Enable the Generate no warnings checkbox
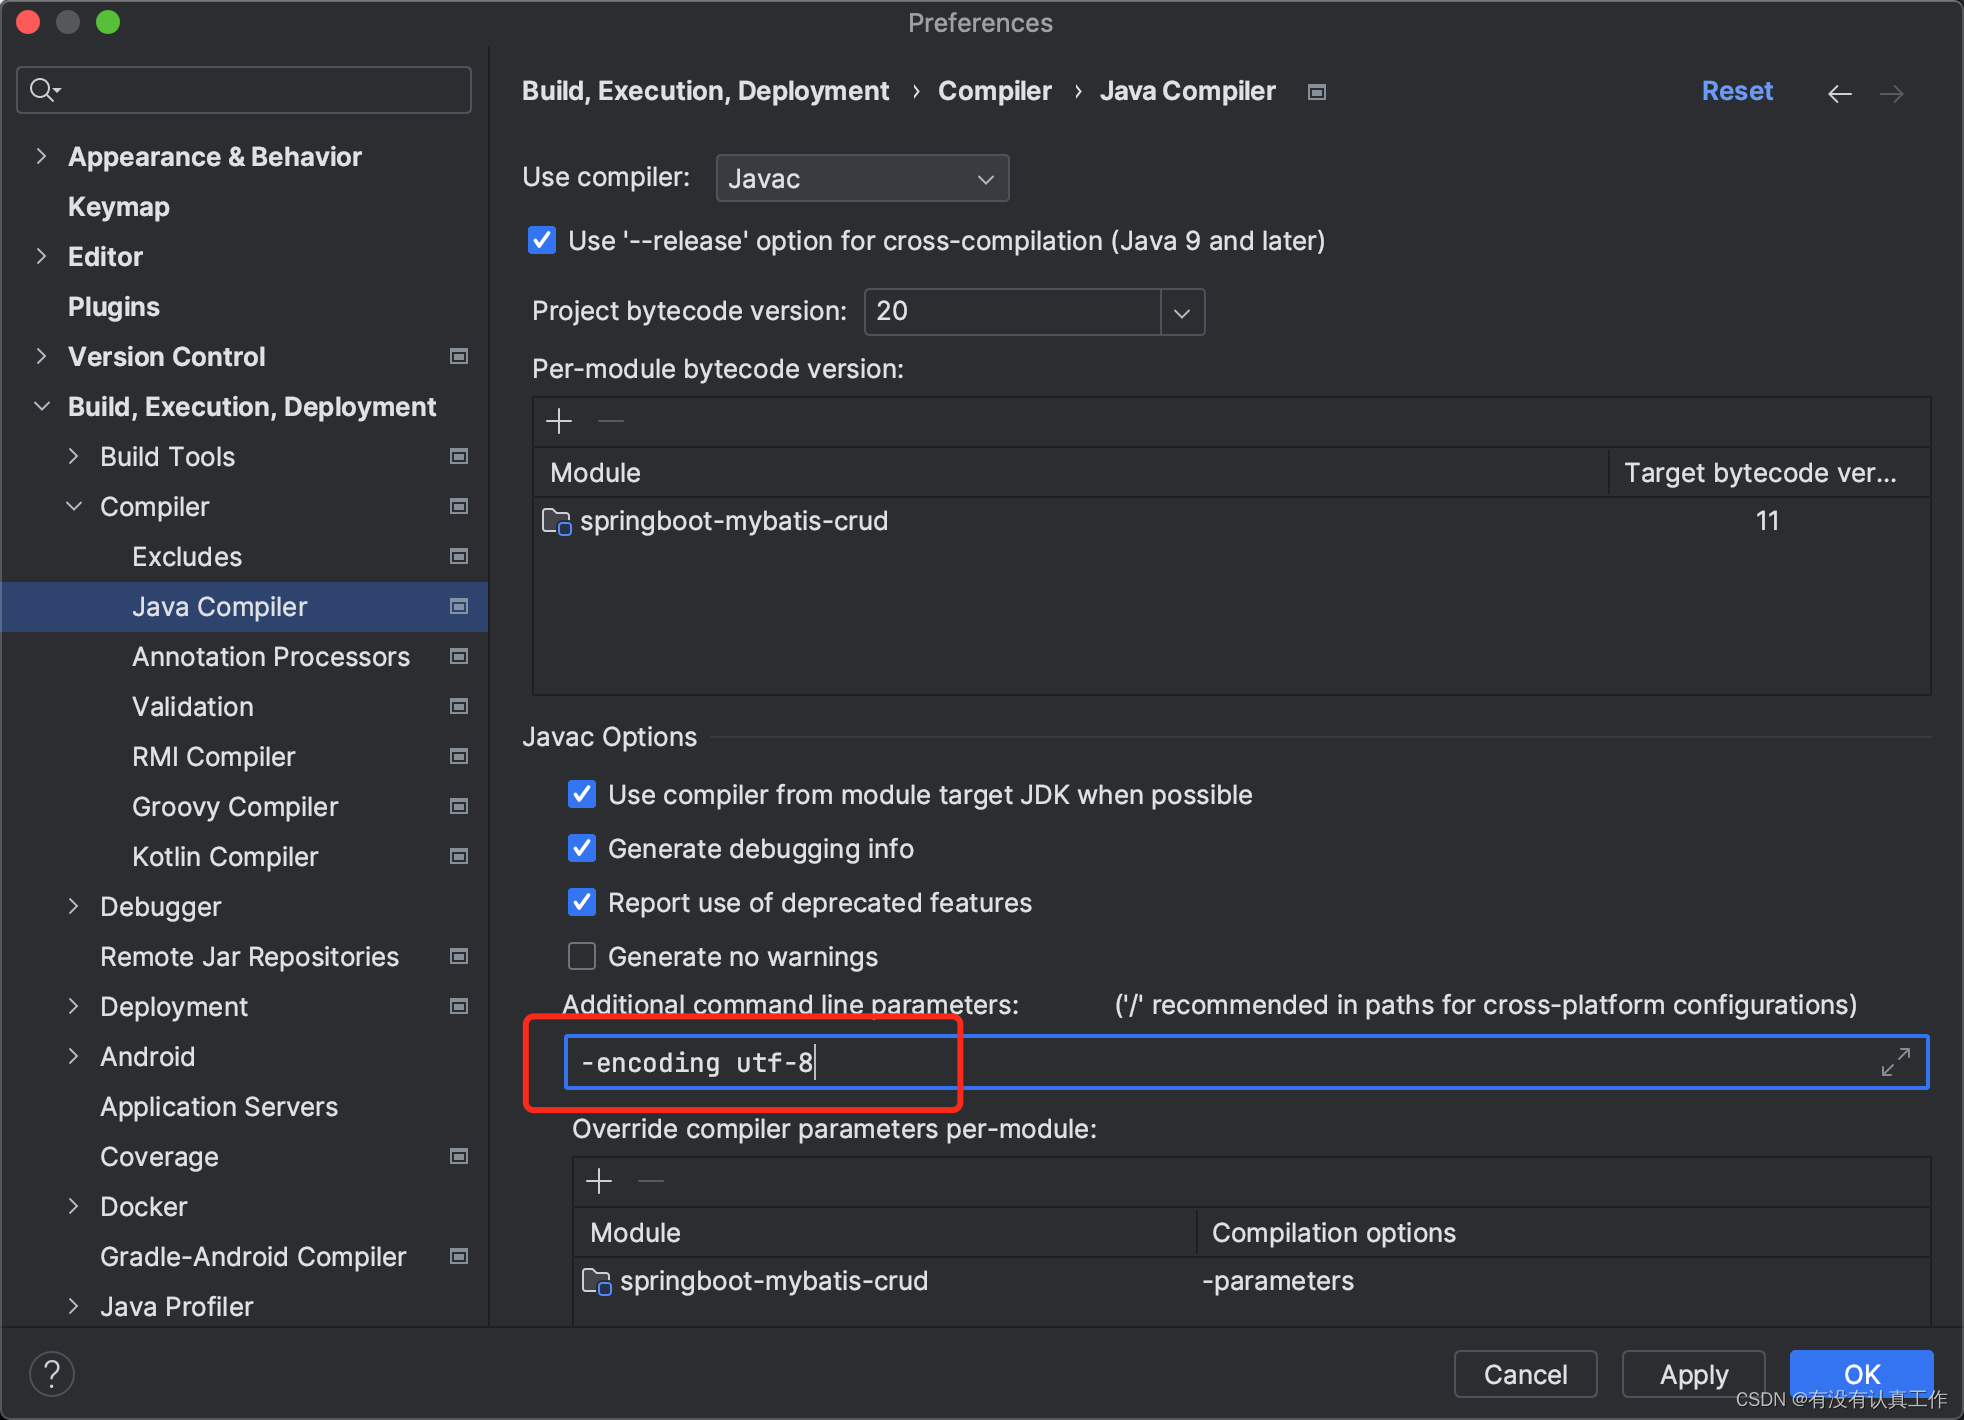Image resolution: width=1964 pixels, height=1420 pixels. [581, 956]
